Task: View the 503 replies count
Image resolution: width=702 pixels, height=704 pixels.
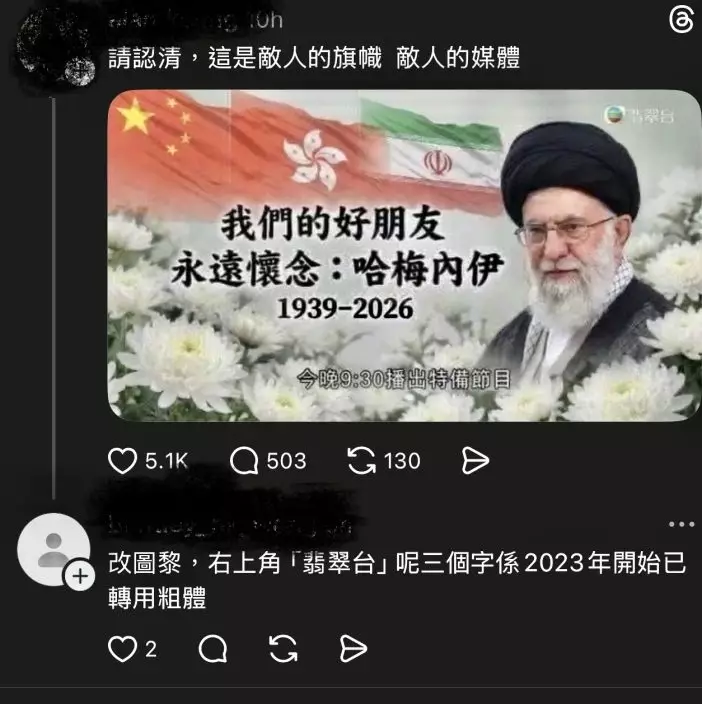Action: click(286, 461)
